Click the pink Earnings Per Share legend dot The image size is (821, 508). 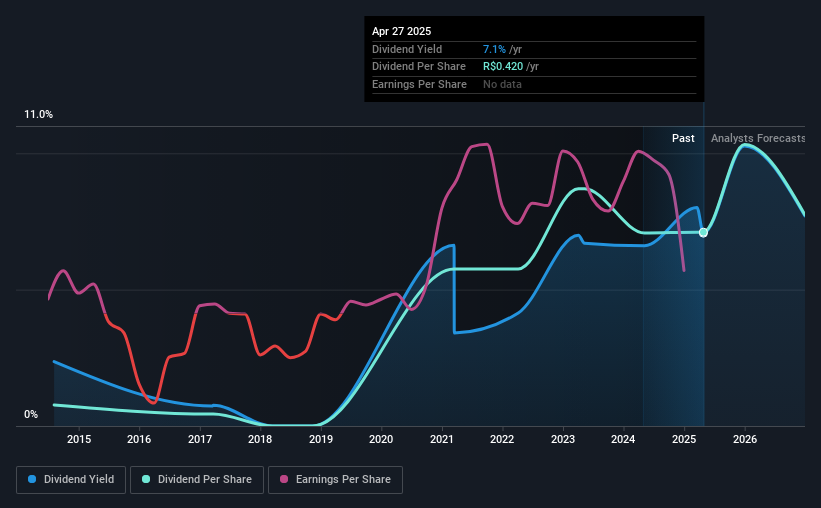pos(284,479)
